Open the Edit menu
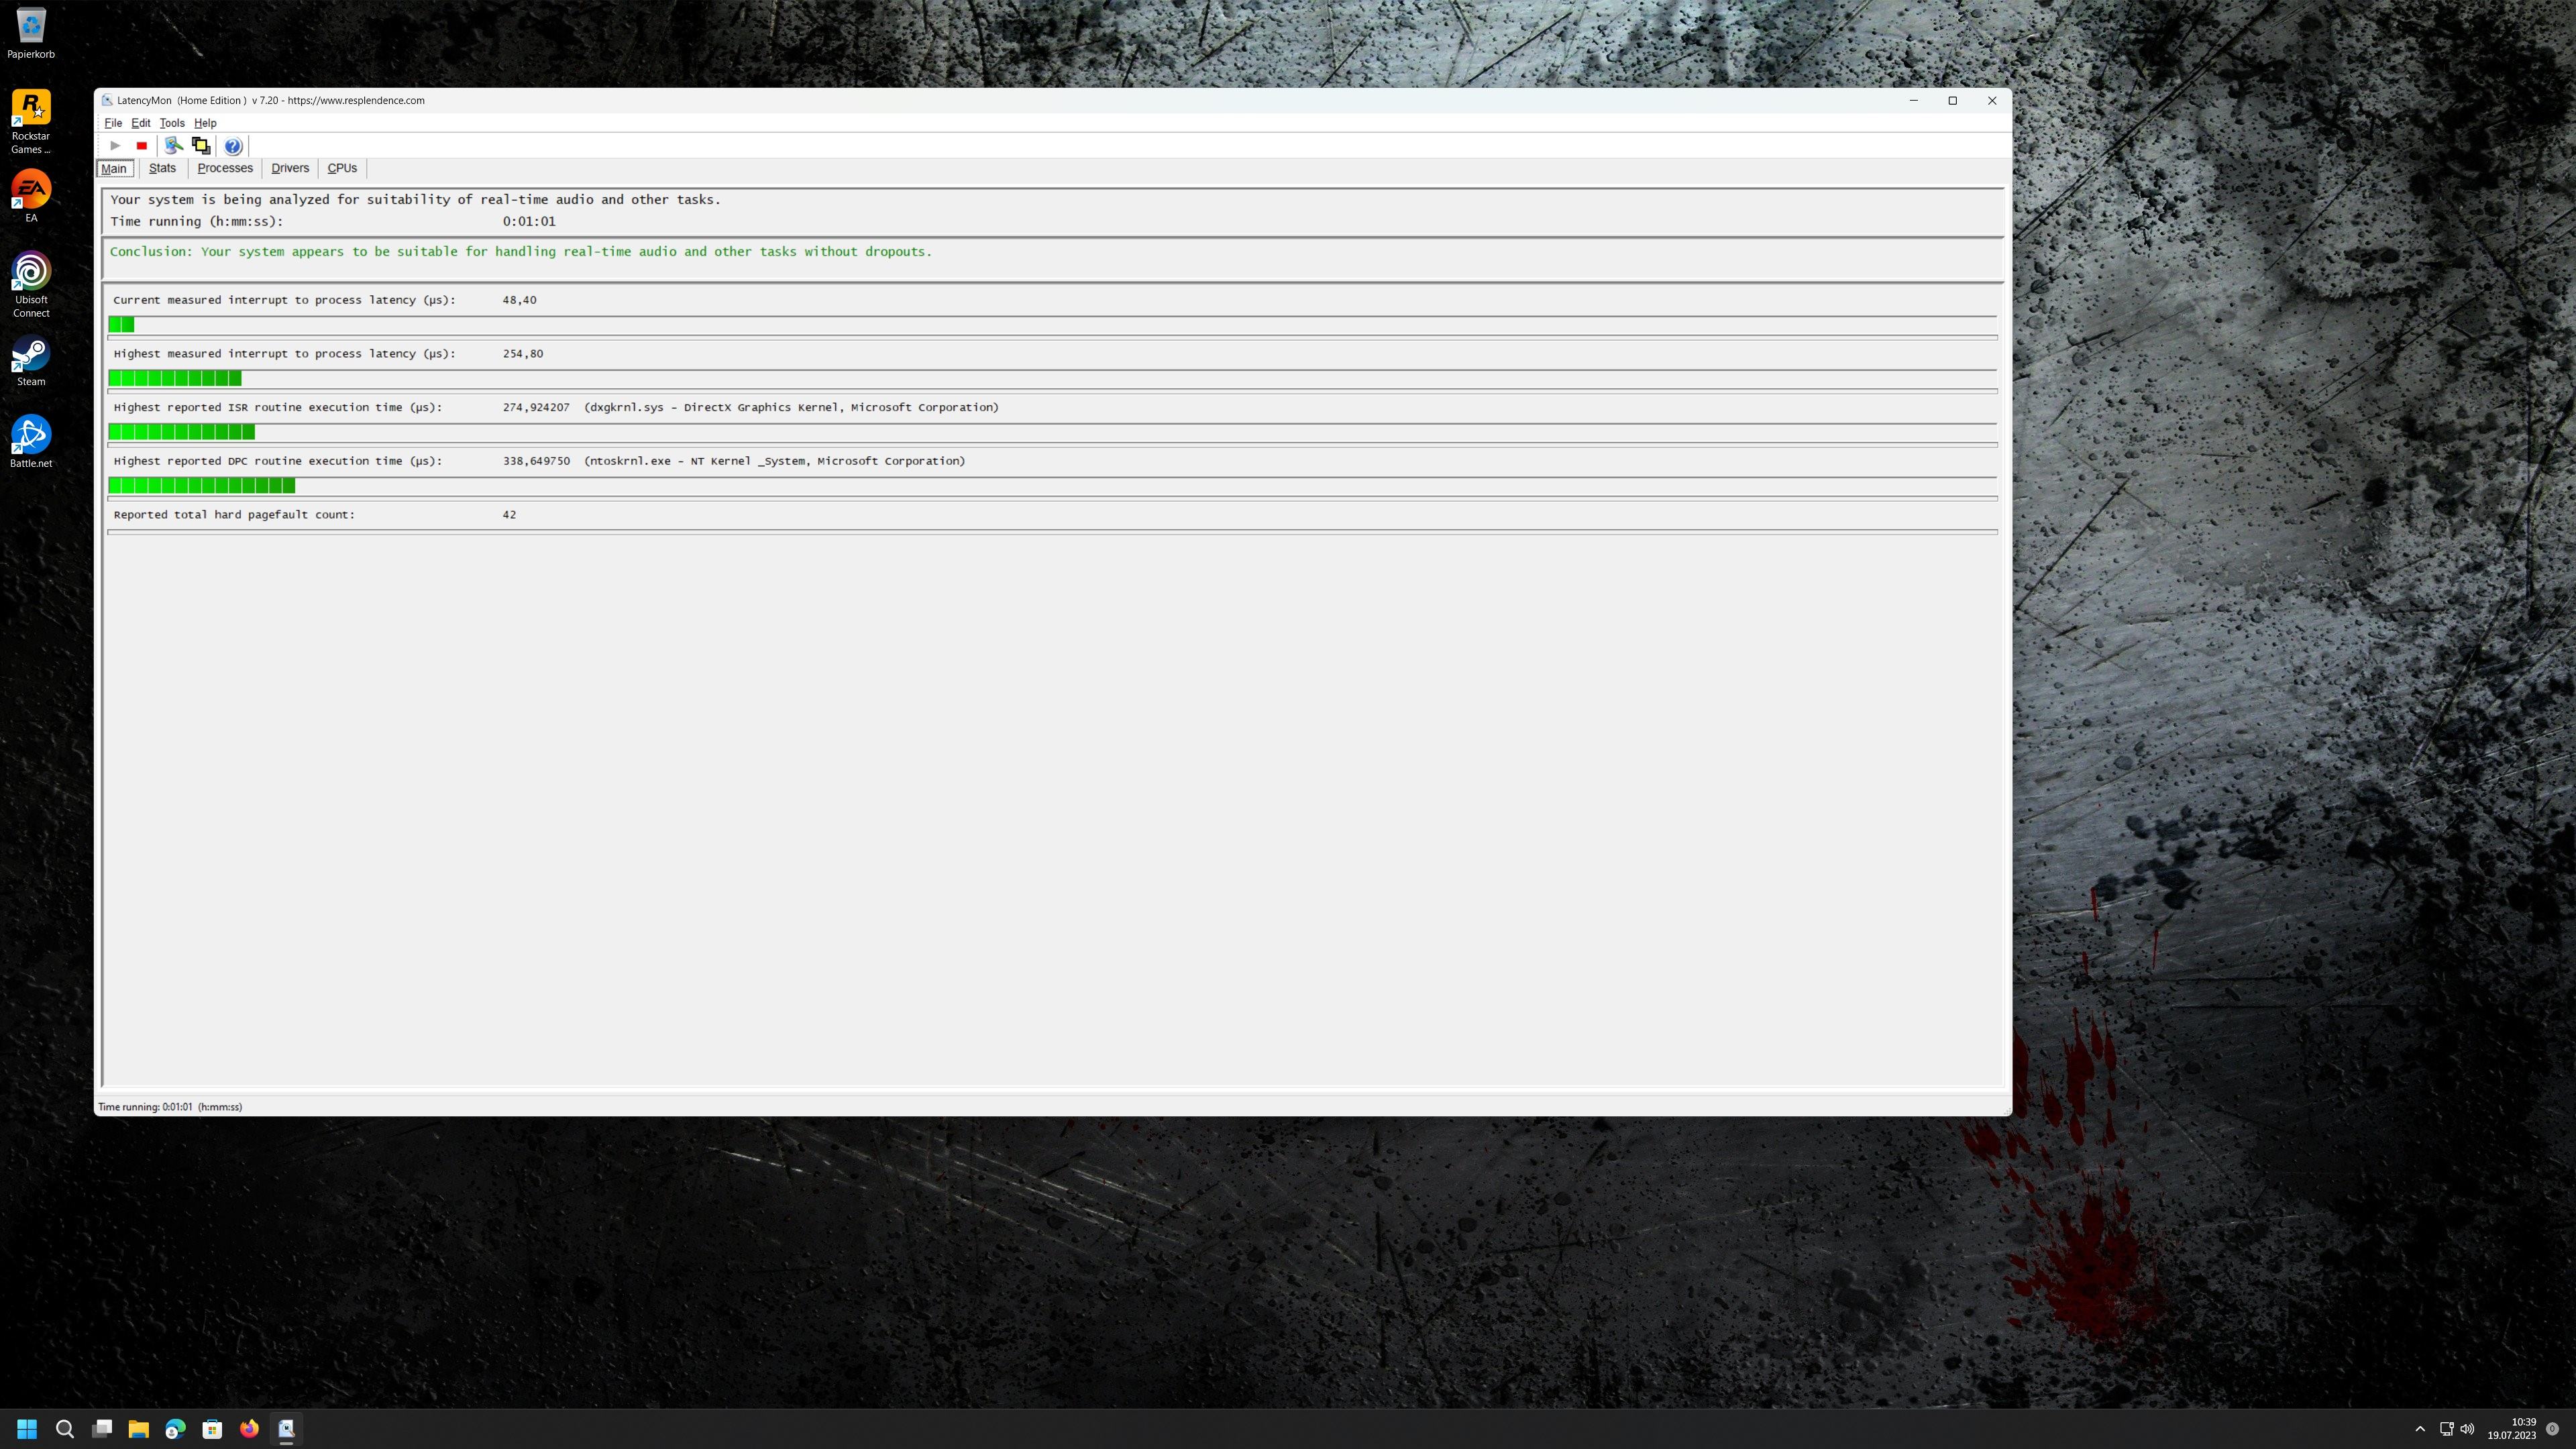The image size is (2576, 1449). (141, 123)
